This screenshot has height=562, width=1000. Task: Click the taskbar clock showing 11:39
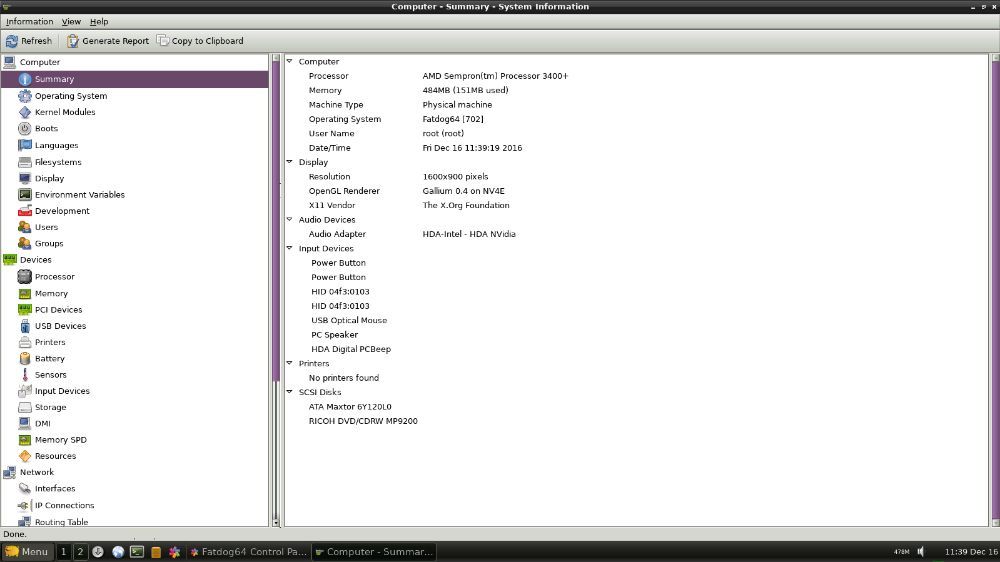971,552
